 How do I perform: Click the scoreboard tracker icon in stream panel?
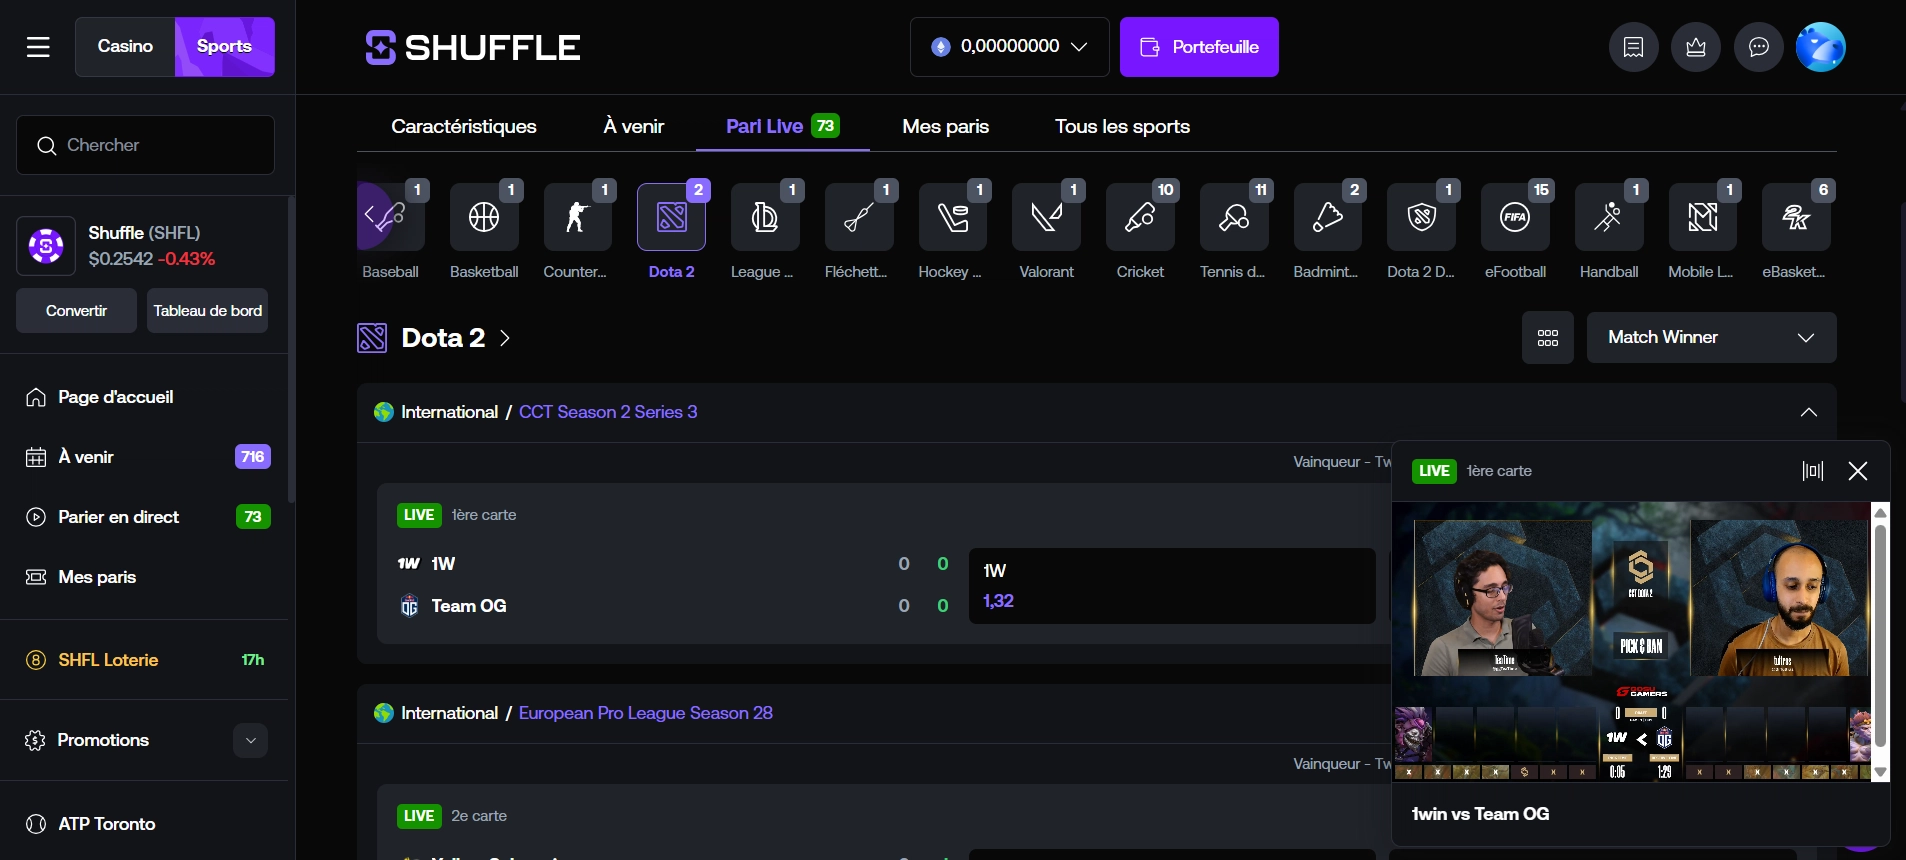(x=1813, y=471)
